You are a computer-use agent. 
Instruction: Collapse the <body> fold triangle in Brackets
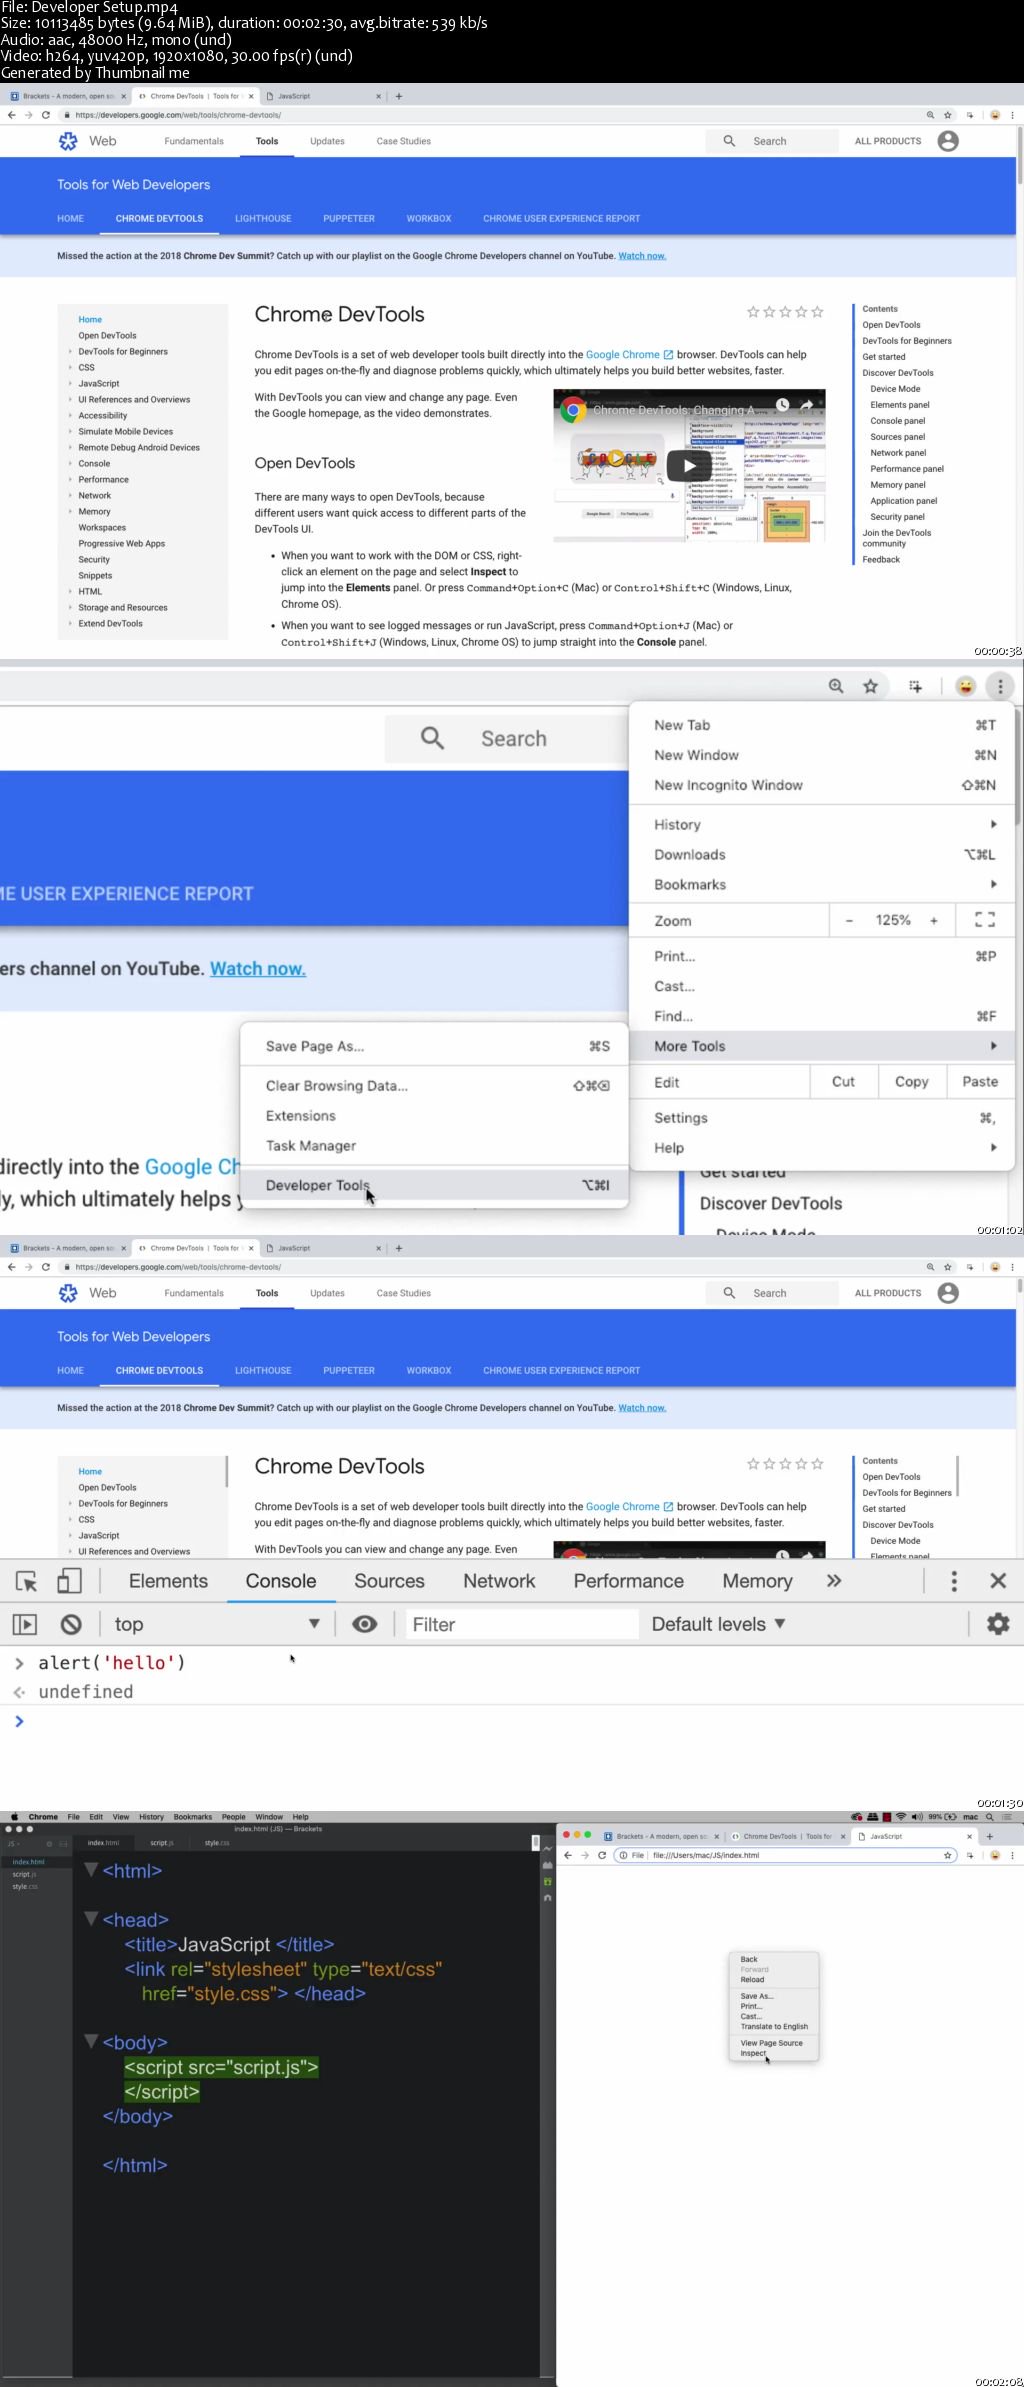point(91,2041)
